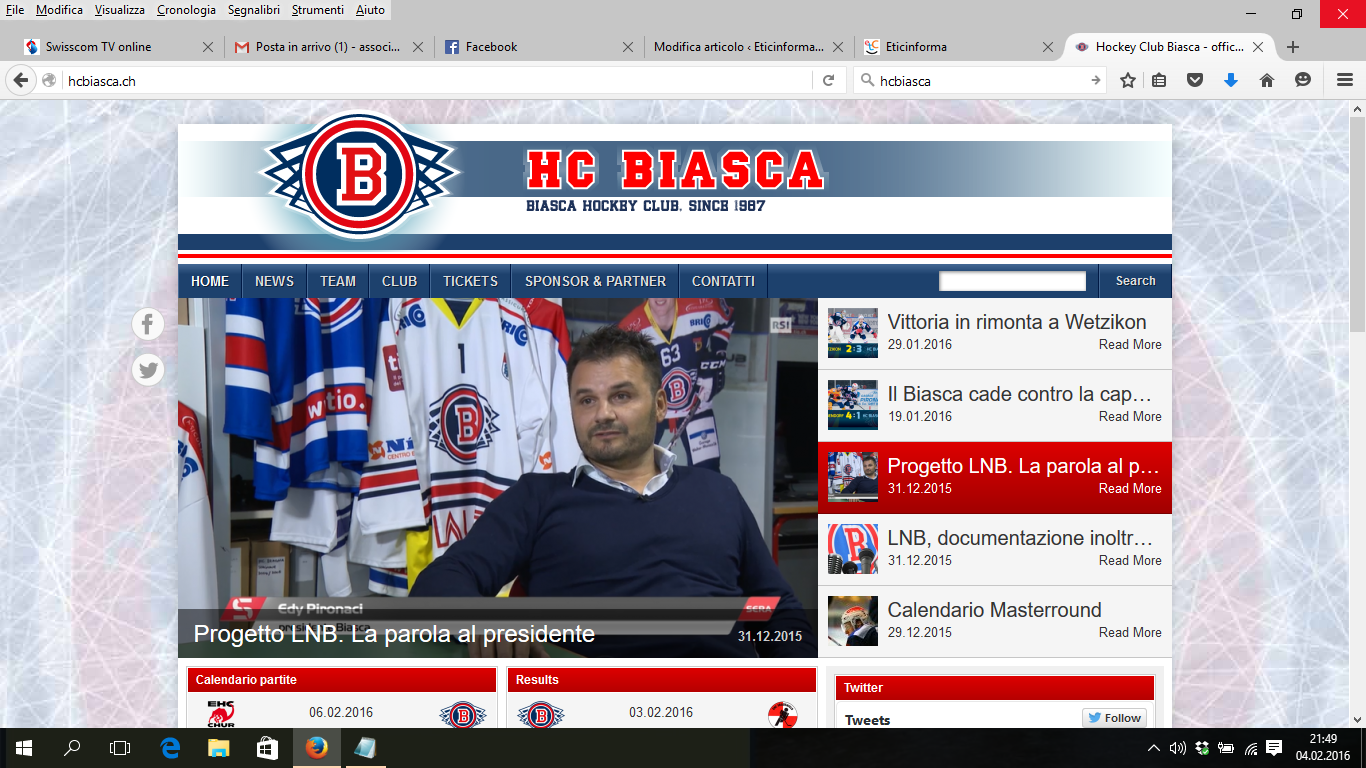Read More on Vittoria in rimonta a Wetzikon
Image resolution: width=1366 pixels, height=768 pixels.
[x=1130, y=344]
